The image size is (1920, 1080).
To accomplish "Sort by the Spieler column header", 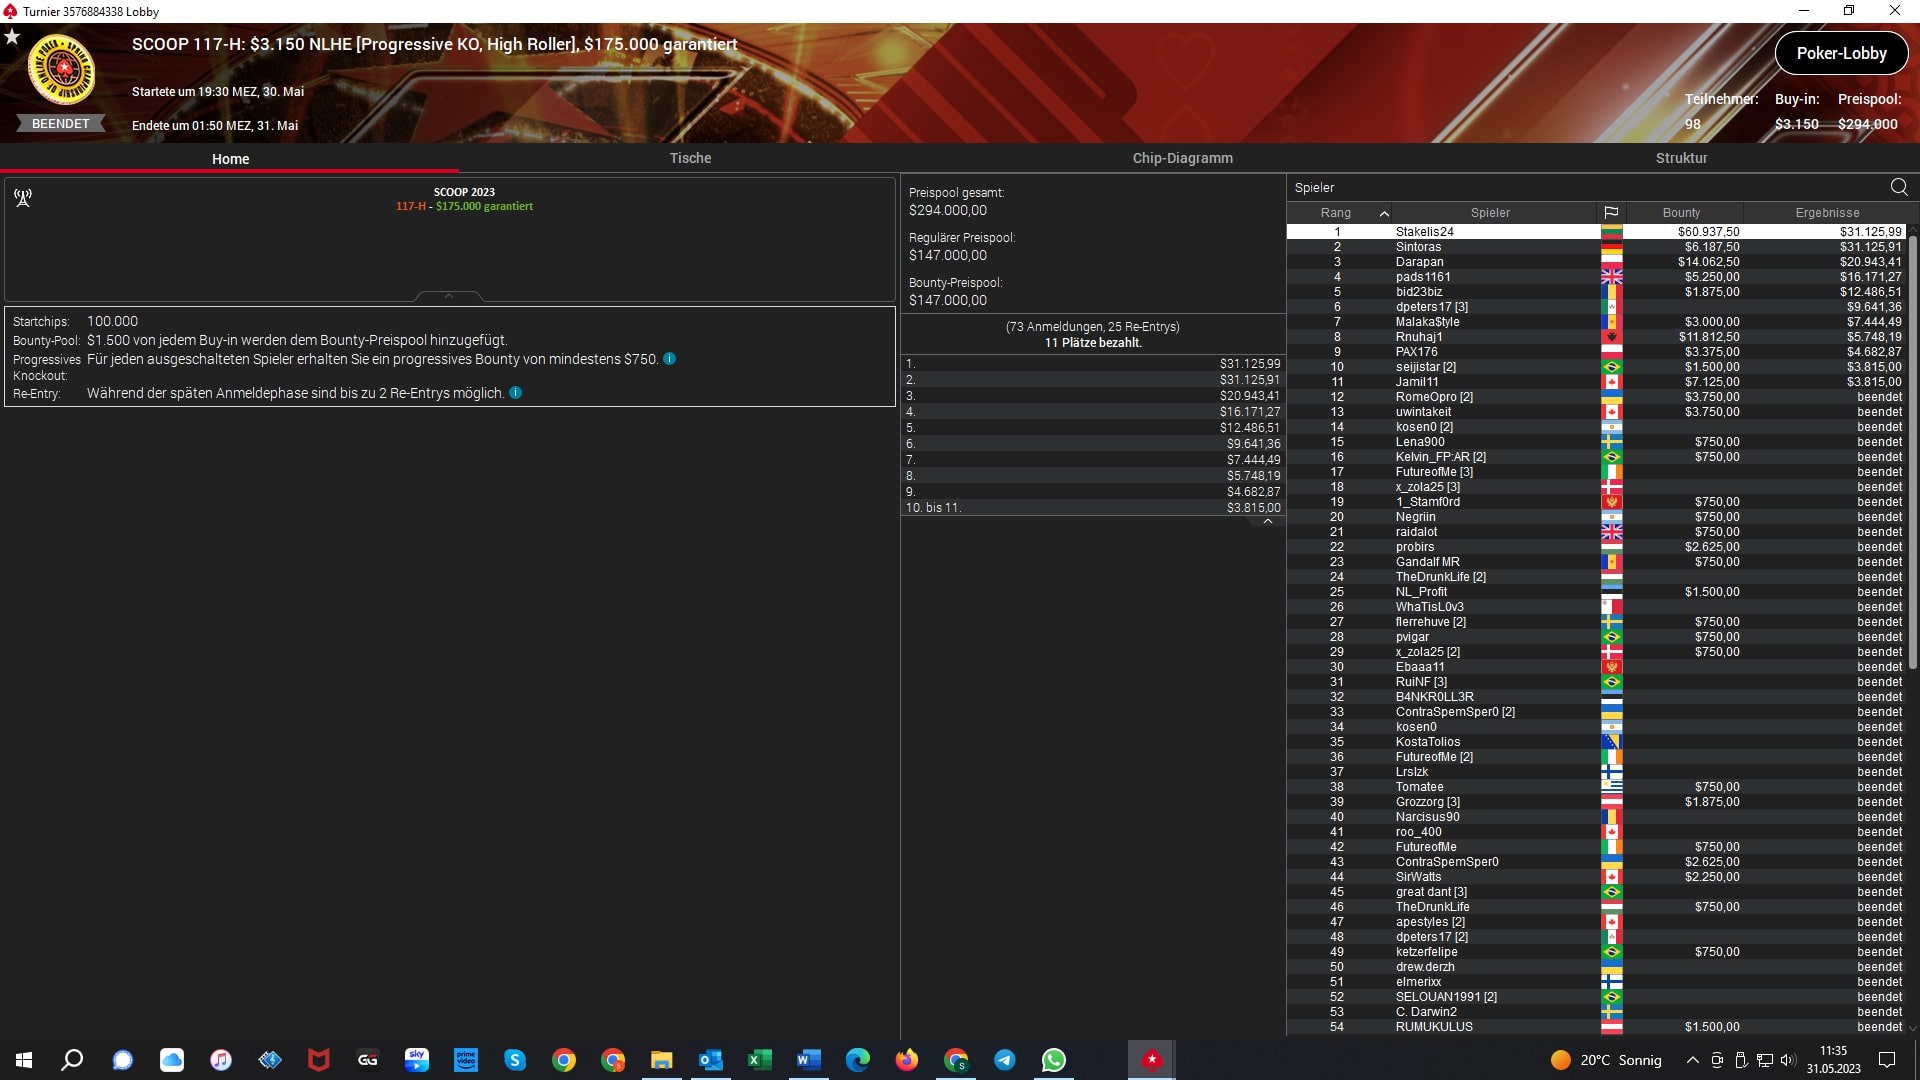I will (x=1490, y=213).
